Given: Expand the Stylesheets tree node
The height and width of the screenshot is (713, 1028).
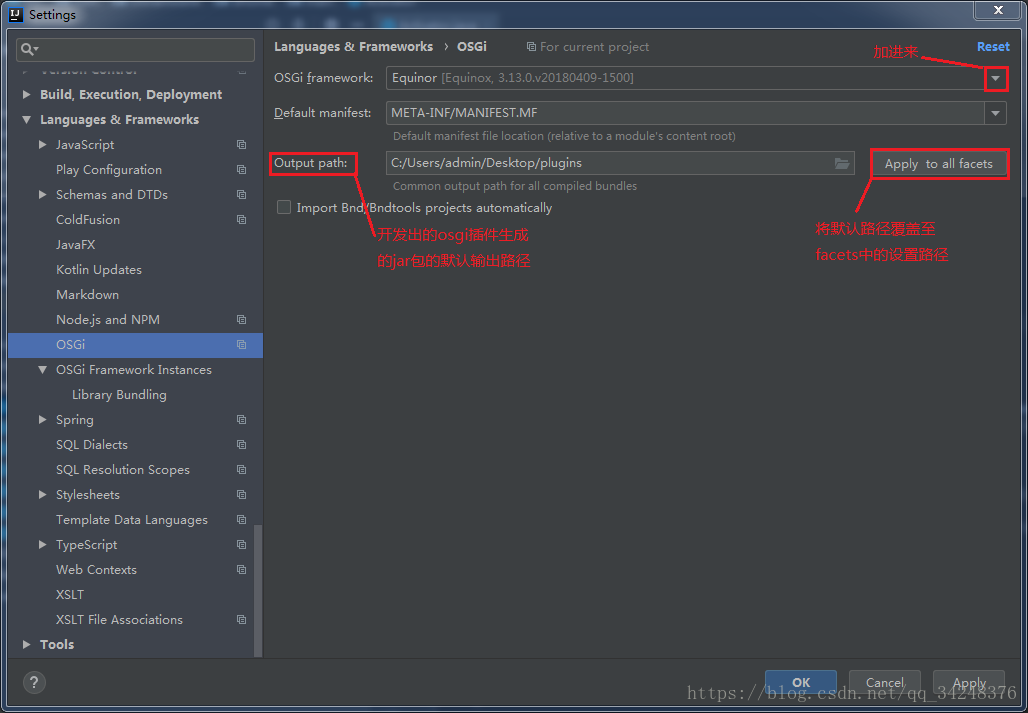Looking at the screenshot, I should coord(43,495).
